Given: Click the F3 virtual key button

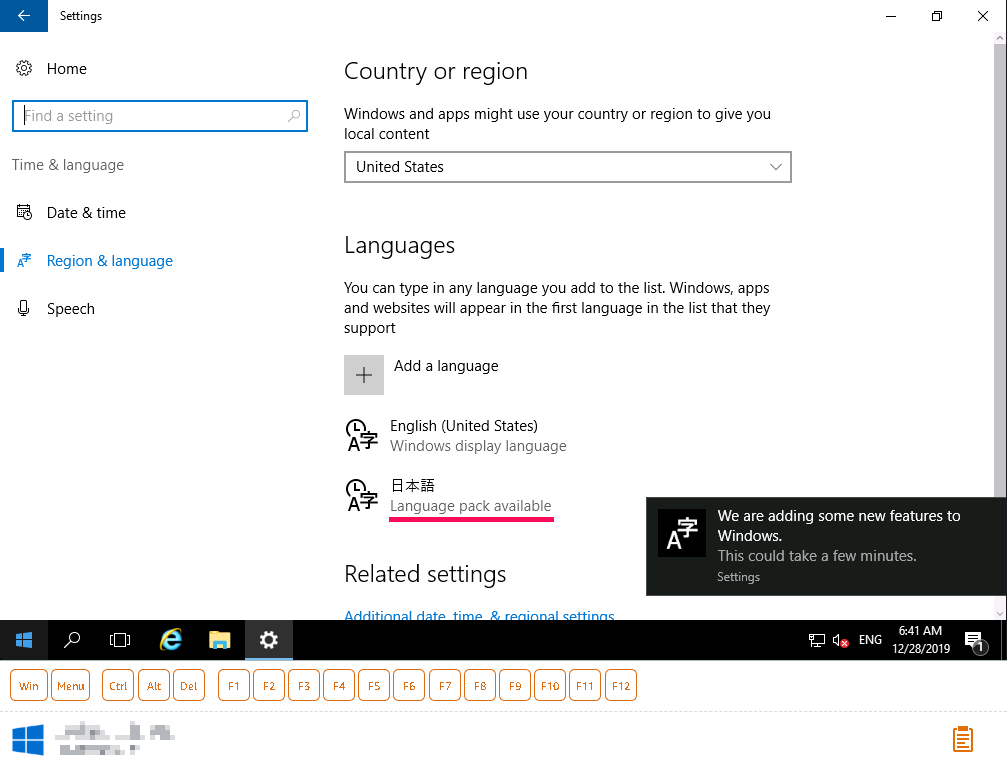Looking at the screenshot, I should tap(304, 686).
